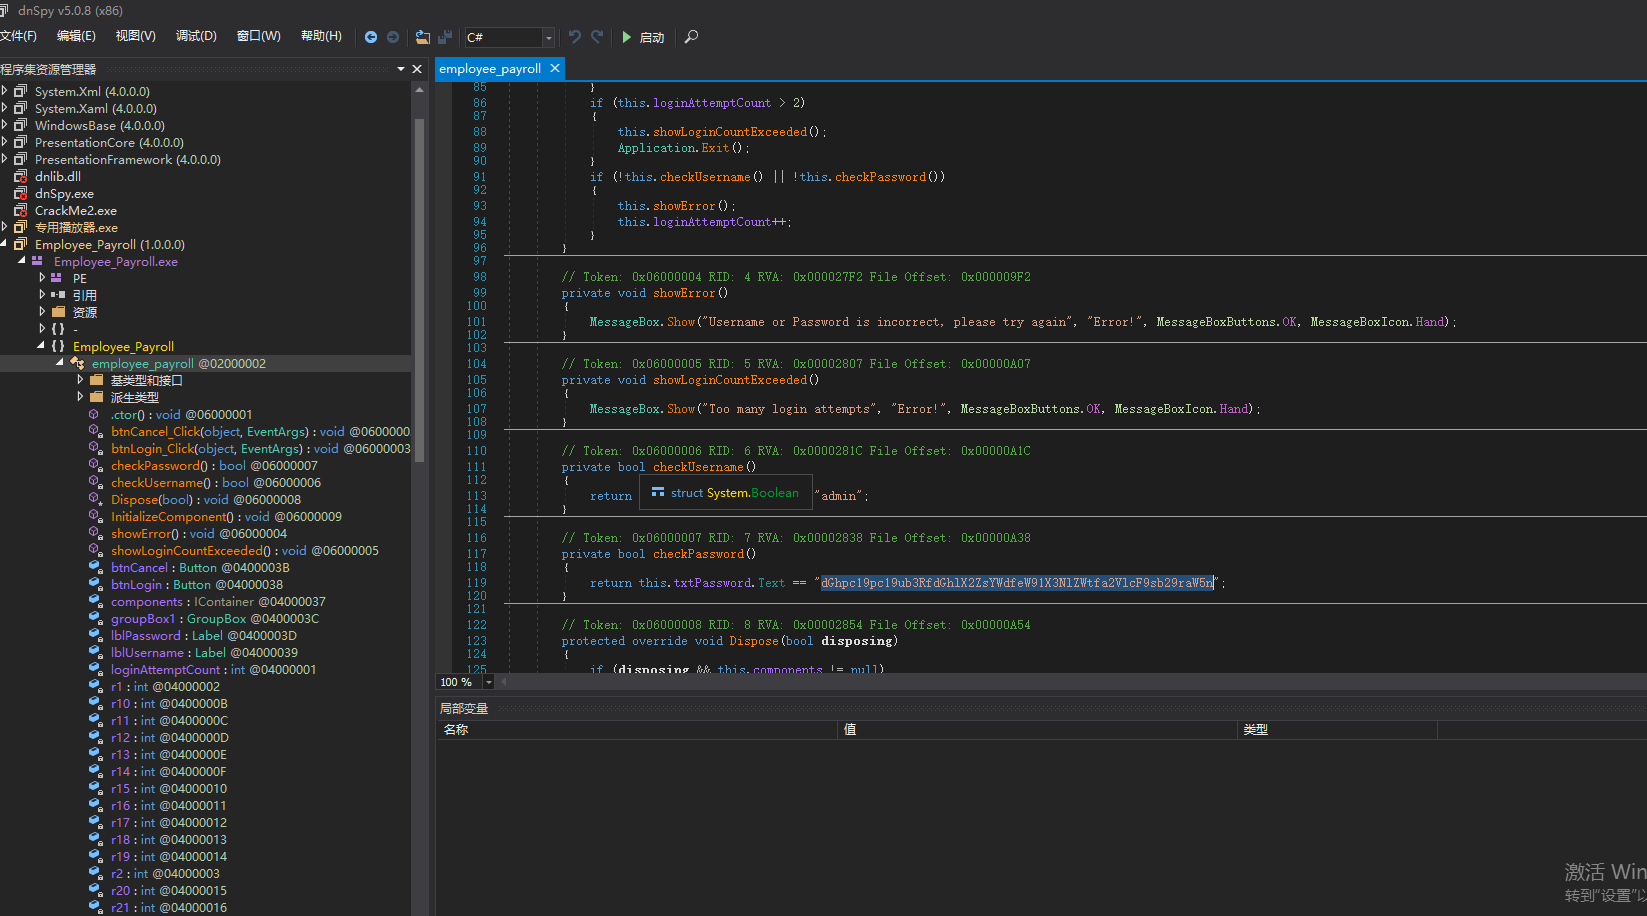Collapse the Employee_Payroll.exe module node
1647x916 pixels.
point(22,261)
